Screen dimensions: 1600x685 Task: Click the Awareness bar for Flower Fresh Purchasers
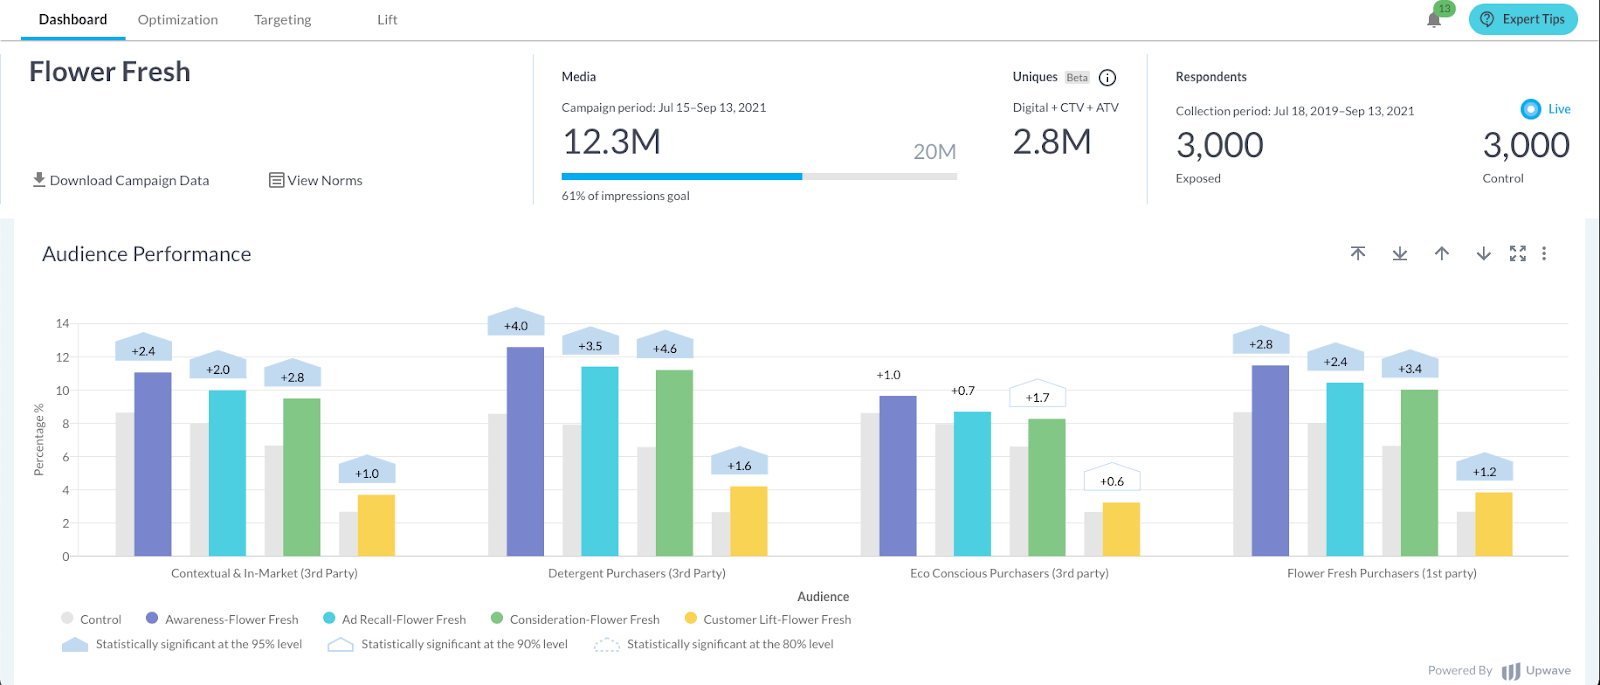click(1270, 461)
